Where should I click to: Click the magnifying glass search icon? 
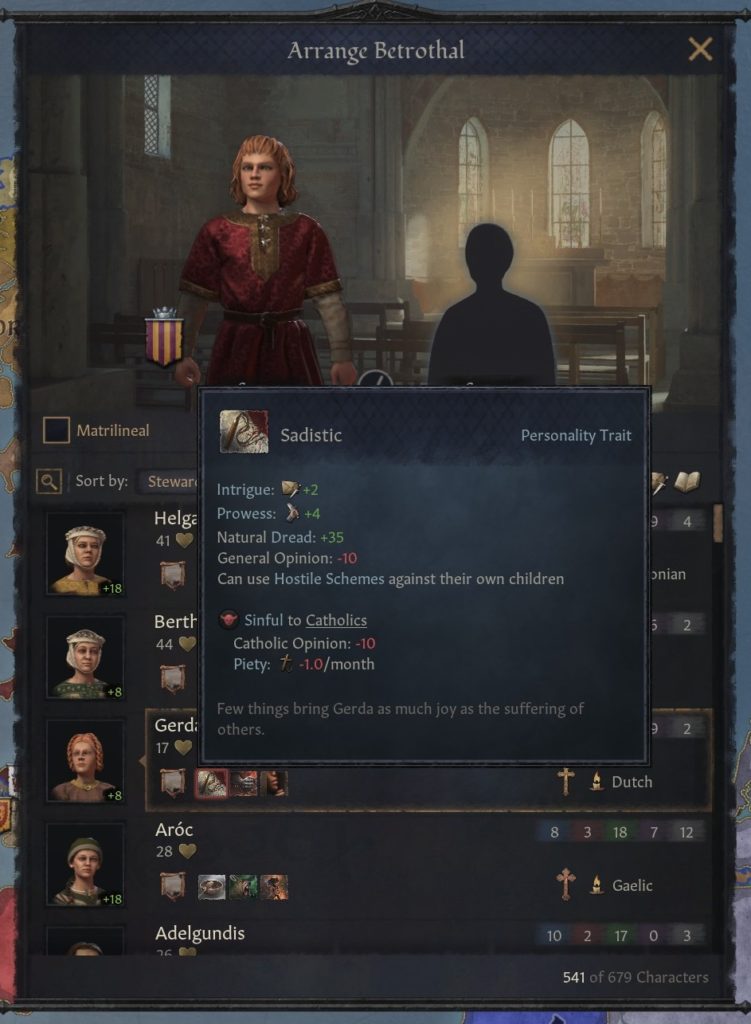tap(49, 481)
